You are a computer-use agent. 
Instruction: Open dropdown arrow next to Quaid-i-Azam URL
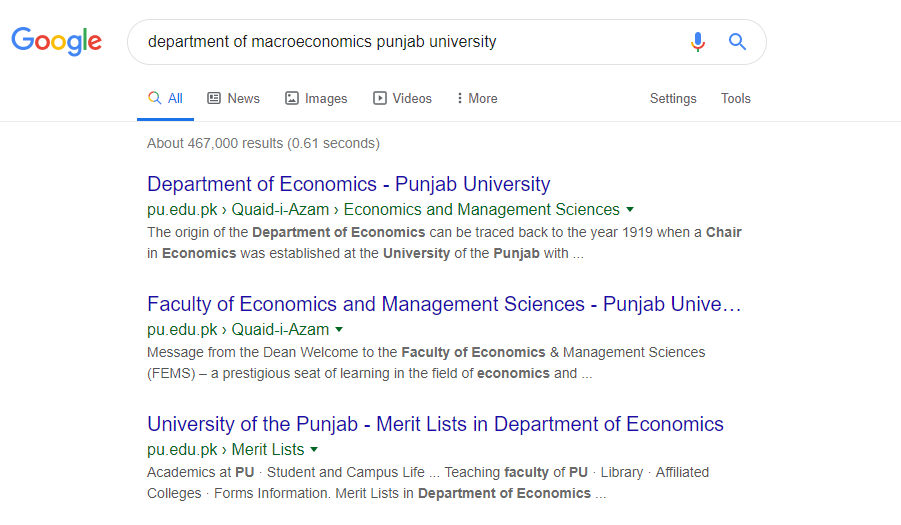(x=339, y=330)
